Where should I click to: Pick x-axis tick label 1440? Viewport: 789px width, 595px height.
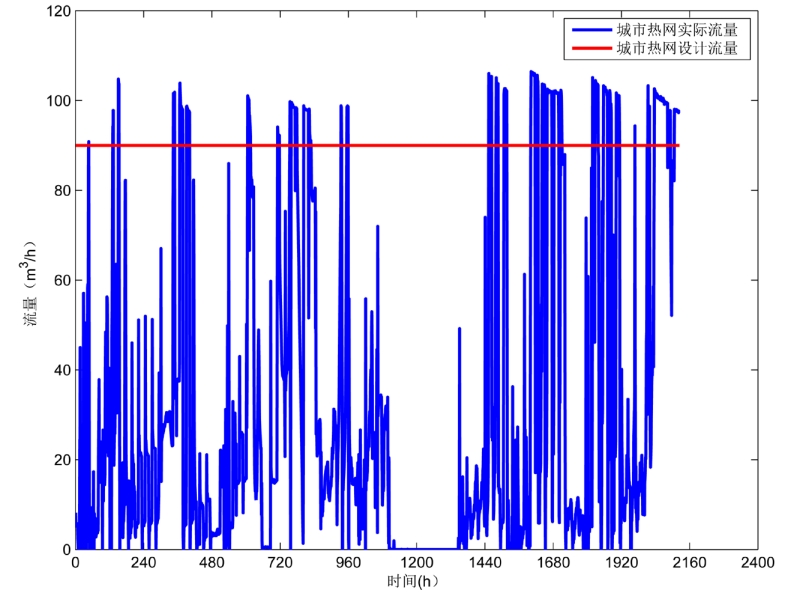[x=485, y=563]
